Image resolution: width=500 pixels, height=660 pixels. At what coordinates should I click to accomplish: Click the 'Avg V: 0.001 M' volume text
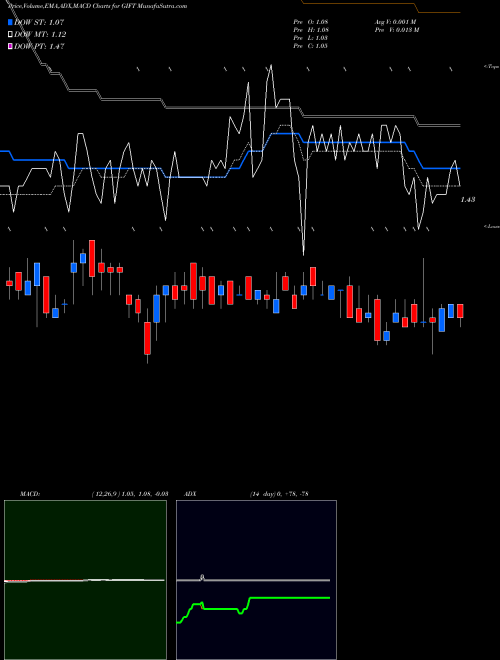[x=396, y=22]
